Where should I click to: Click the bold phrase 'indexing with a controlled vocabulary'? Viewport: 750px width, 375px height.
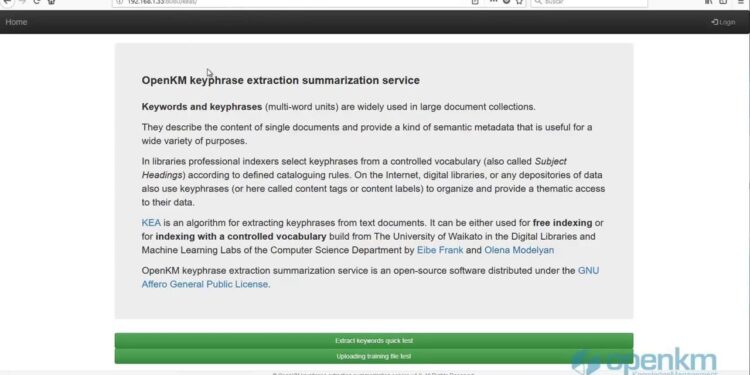click(x=241, y=236)
